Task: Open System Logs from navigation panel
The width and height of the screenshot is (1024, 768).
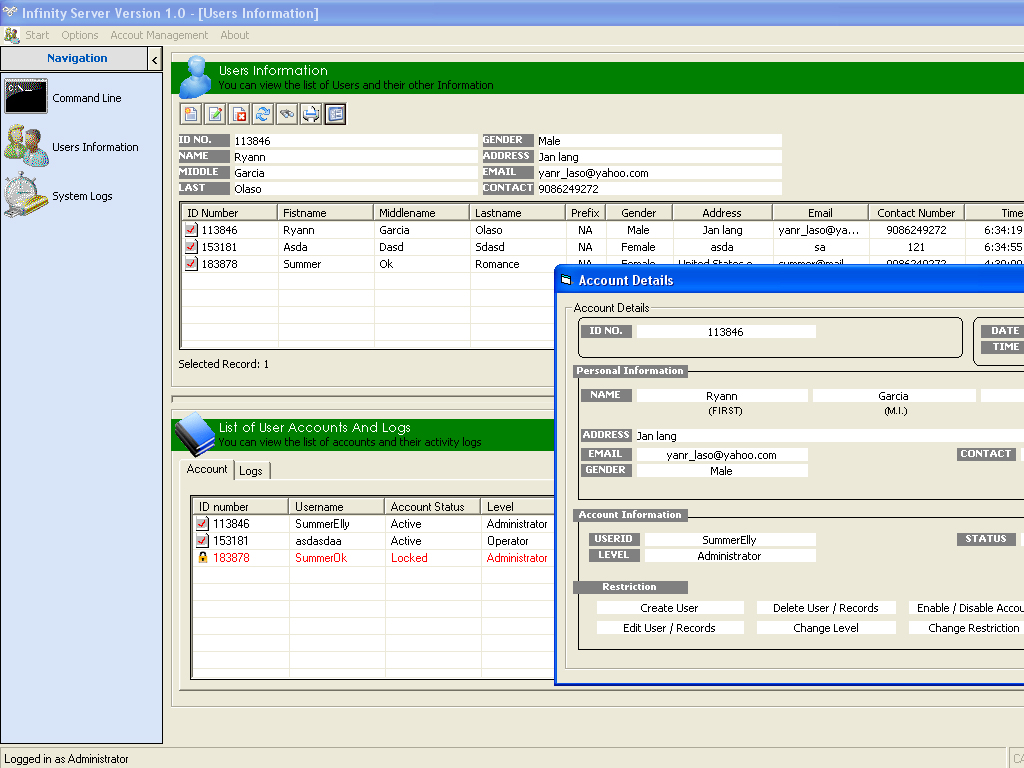Action: [82, 196]
